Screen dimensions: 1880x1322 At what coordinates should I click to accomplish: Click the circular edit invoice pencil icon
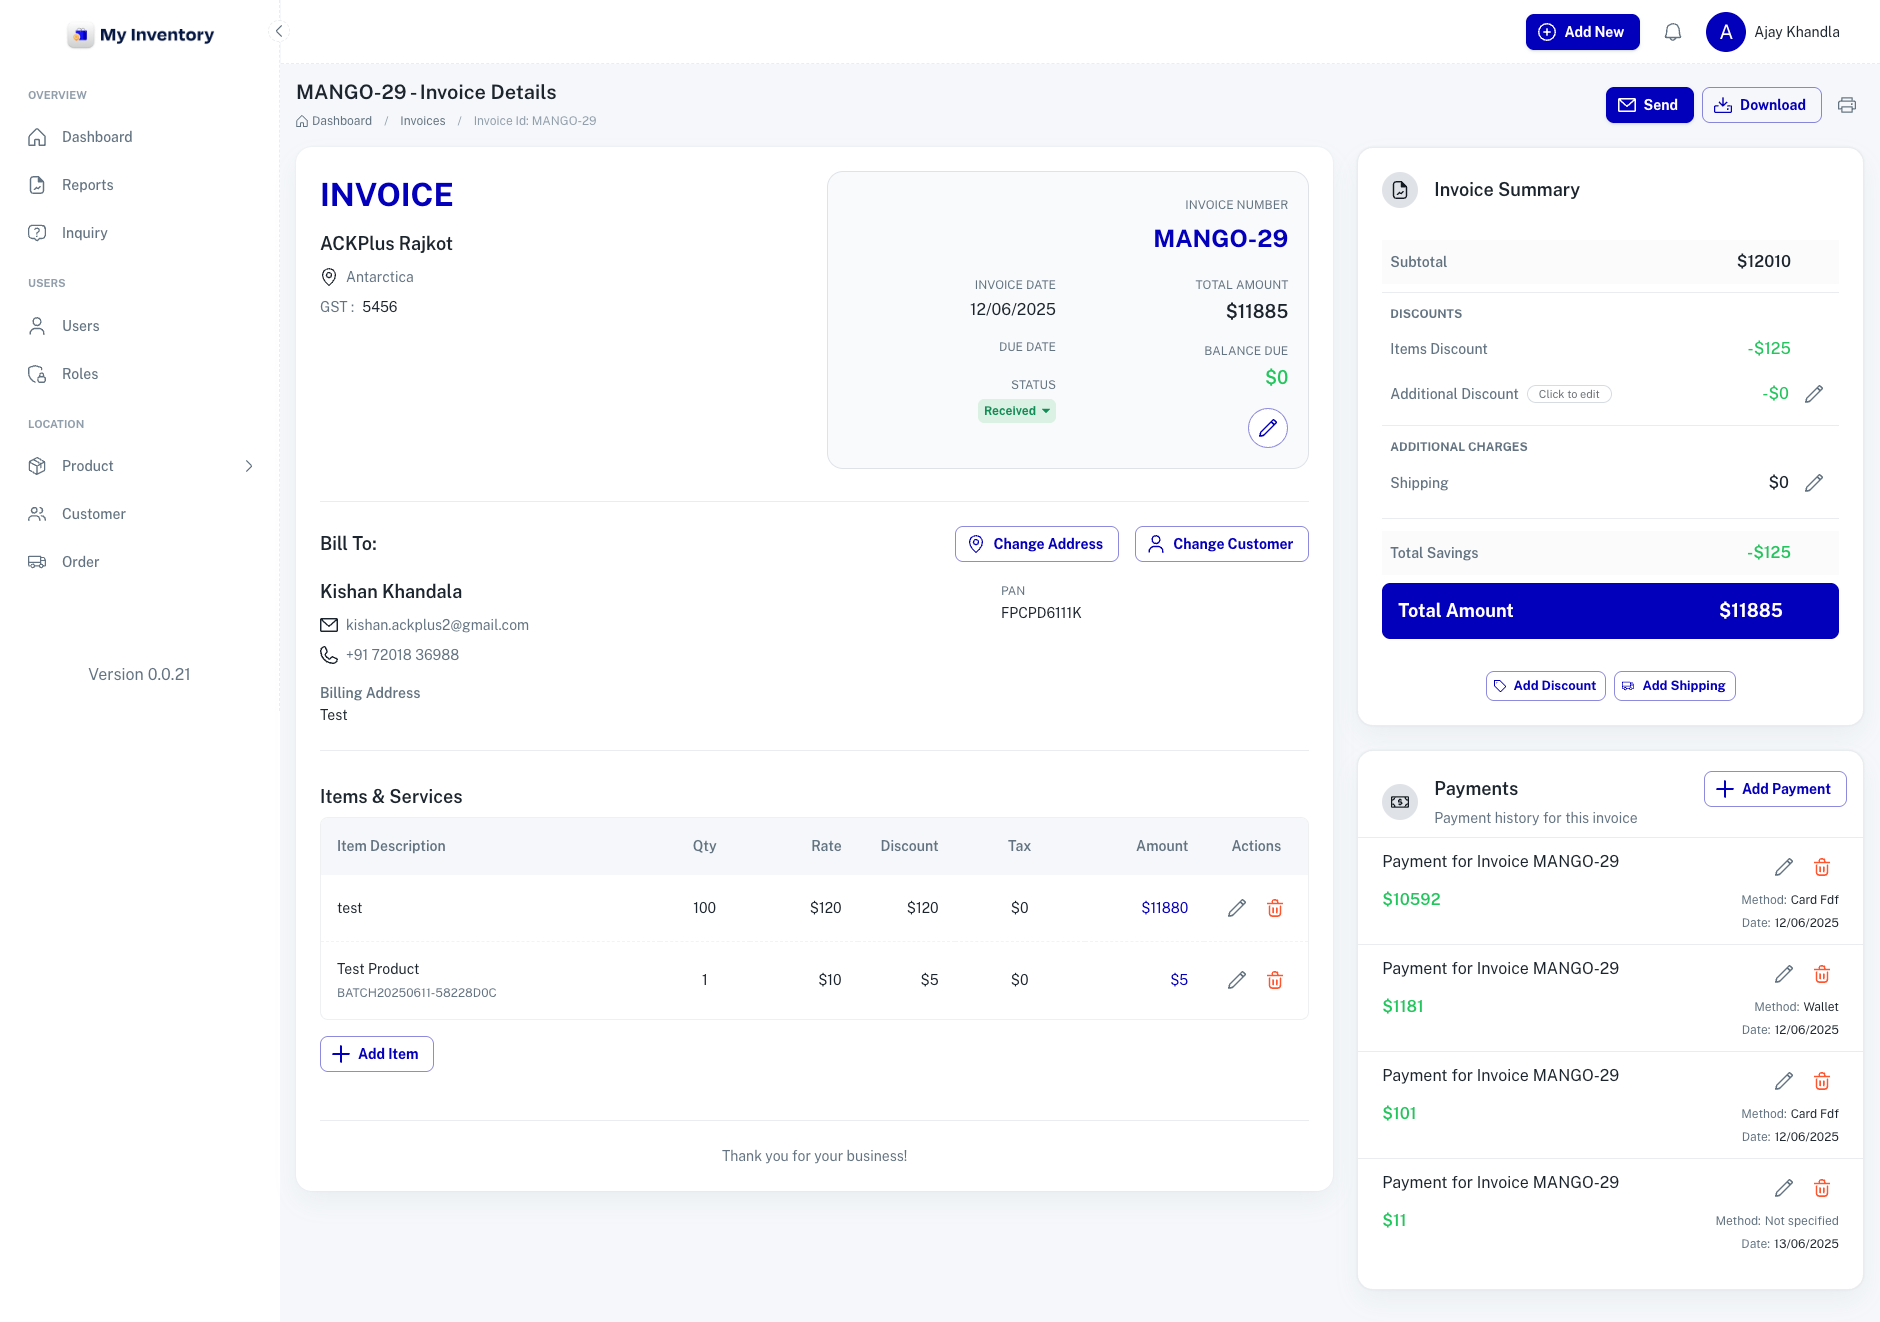1267,428
